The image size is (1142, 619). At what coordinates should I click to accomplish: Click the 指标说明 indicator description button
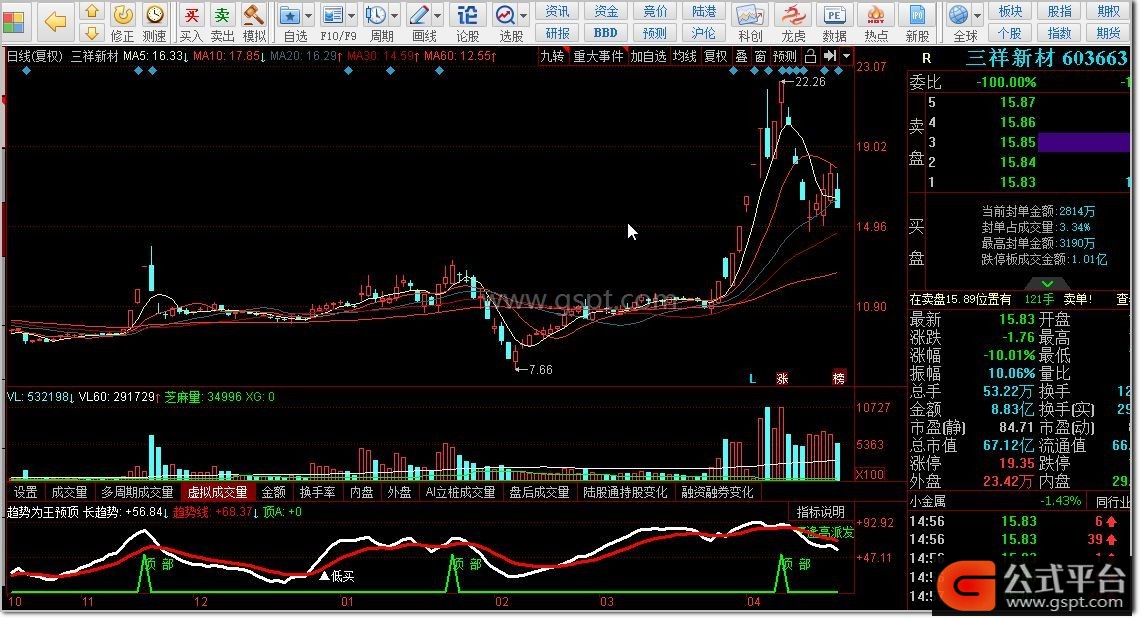pyautogui.click(x=820, y=512)
